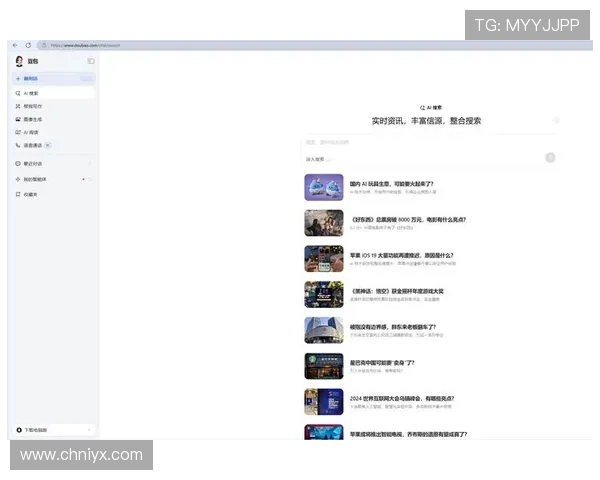The width and height of the screenshot is (600, 480).
Task: Open 语音通话 in the sidebar
Action: 54,145
